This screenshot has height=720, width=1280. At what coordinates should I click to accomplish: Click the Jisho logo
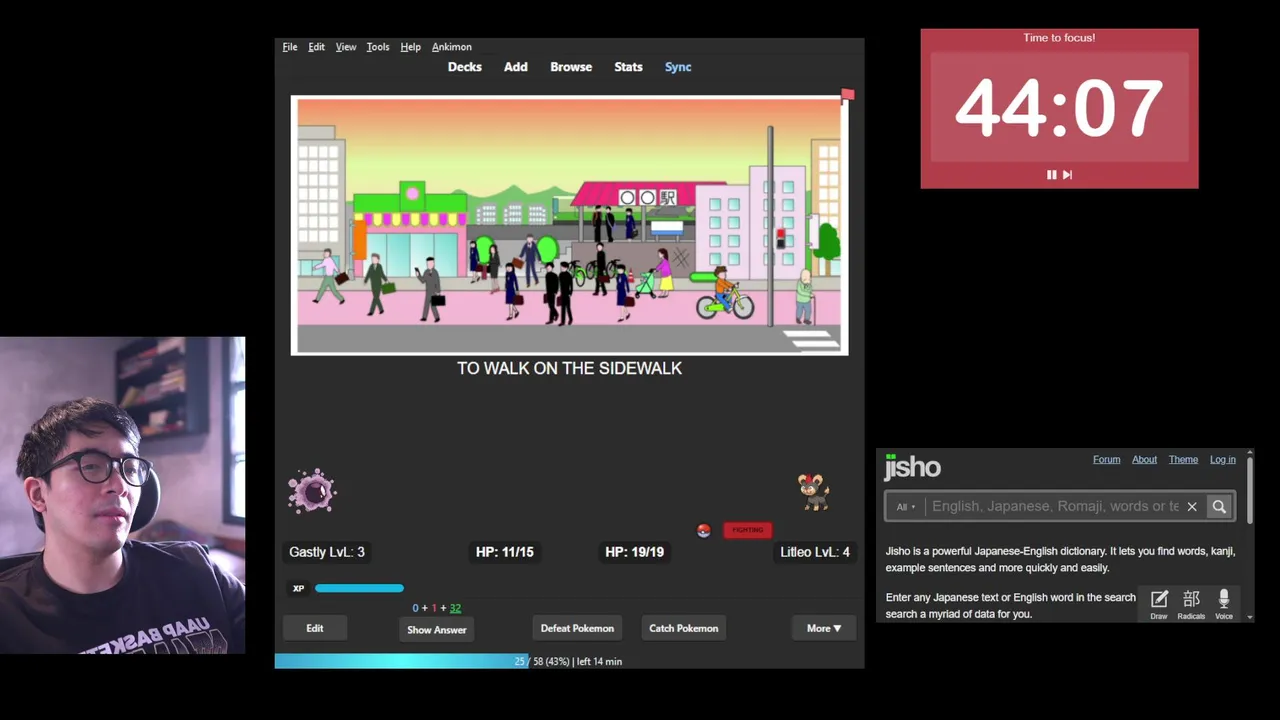tap(912, 467)
